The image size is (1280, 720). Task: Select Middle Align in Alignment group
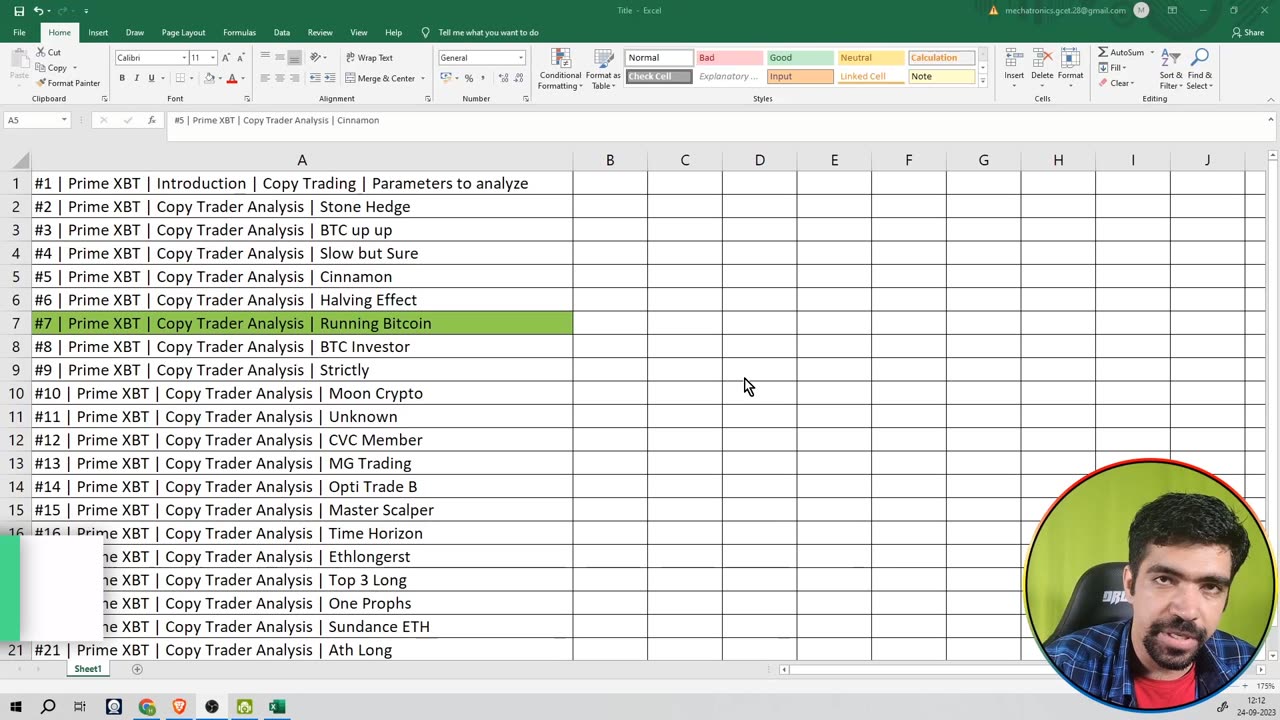click(280, 58)
